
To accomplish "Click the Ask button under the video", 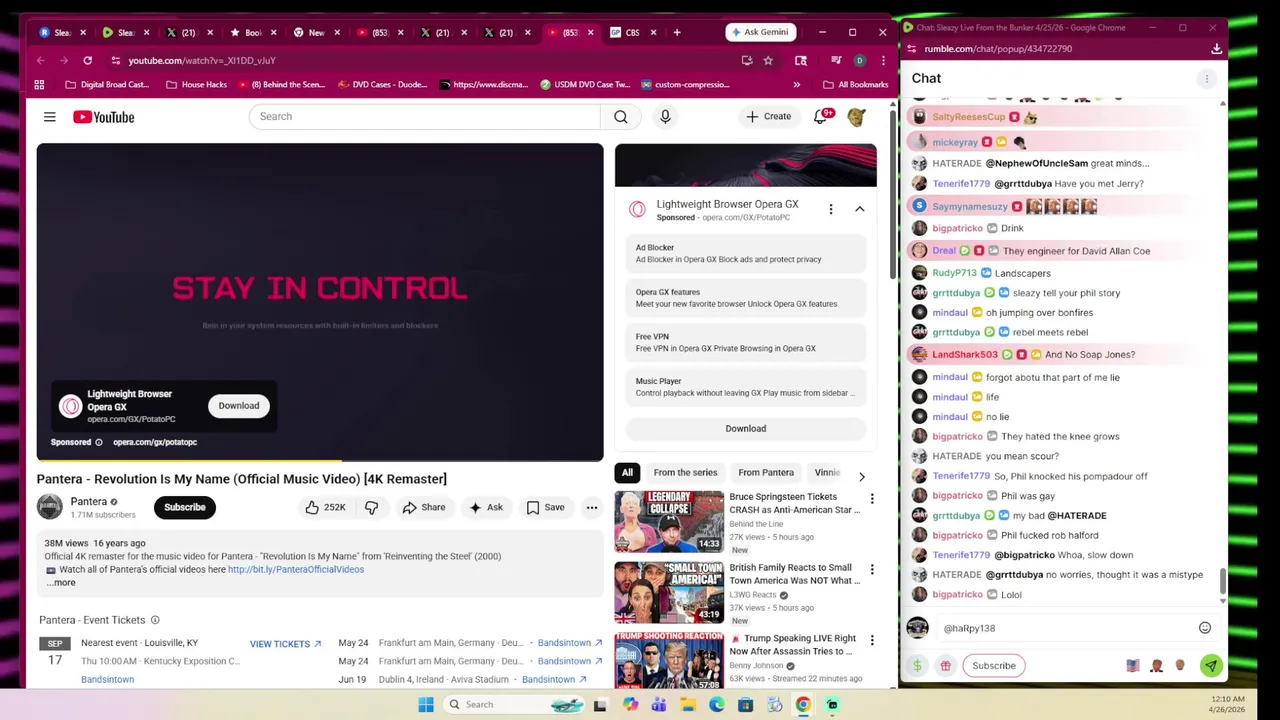I will click(x=486, y=507).
